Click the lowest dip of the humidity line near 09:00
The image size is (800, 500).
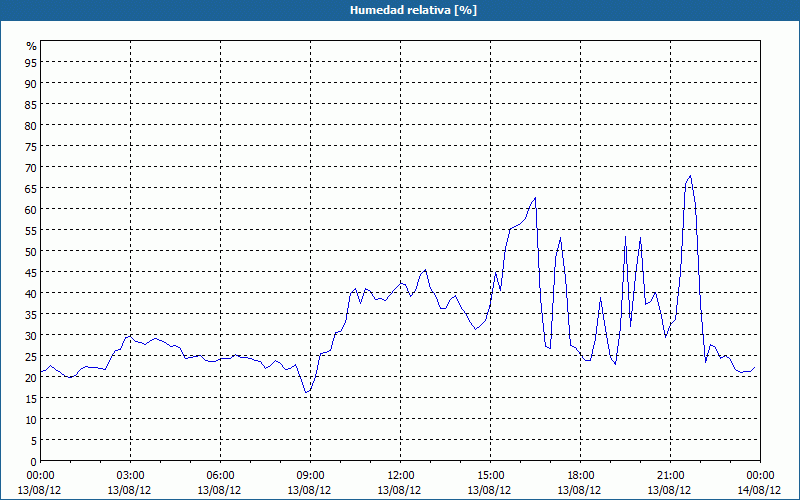tap(306, 392)
